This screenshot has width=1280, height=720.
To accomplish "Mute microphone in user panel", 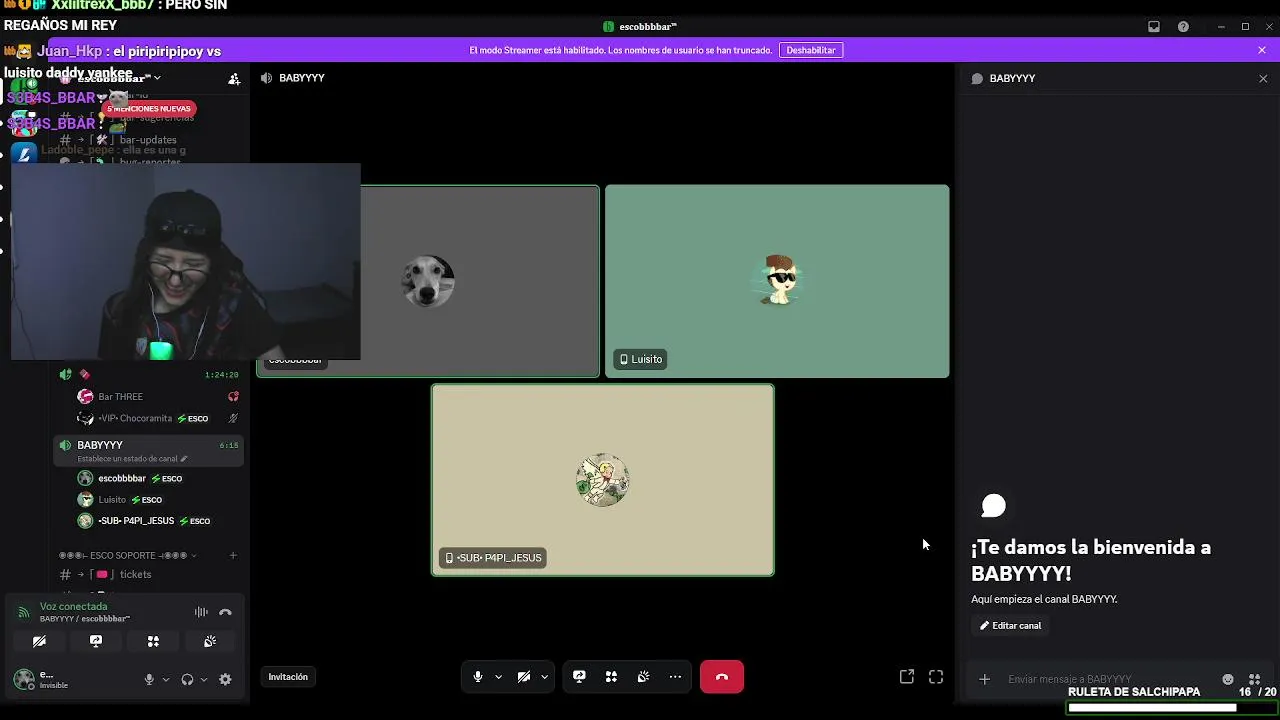I will [x=149, y=679].
